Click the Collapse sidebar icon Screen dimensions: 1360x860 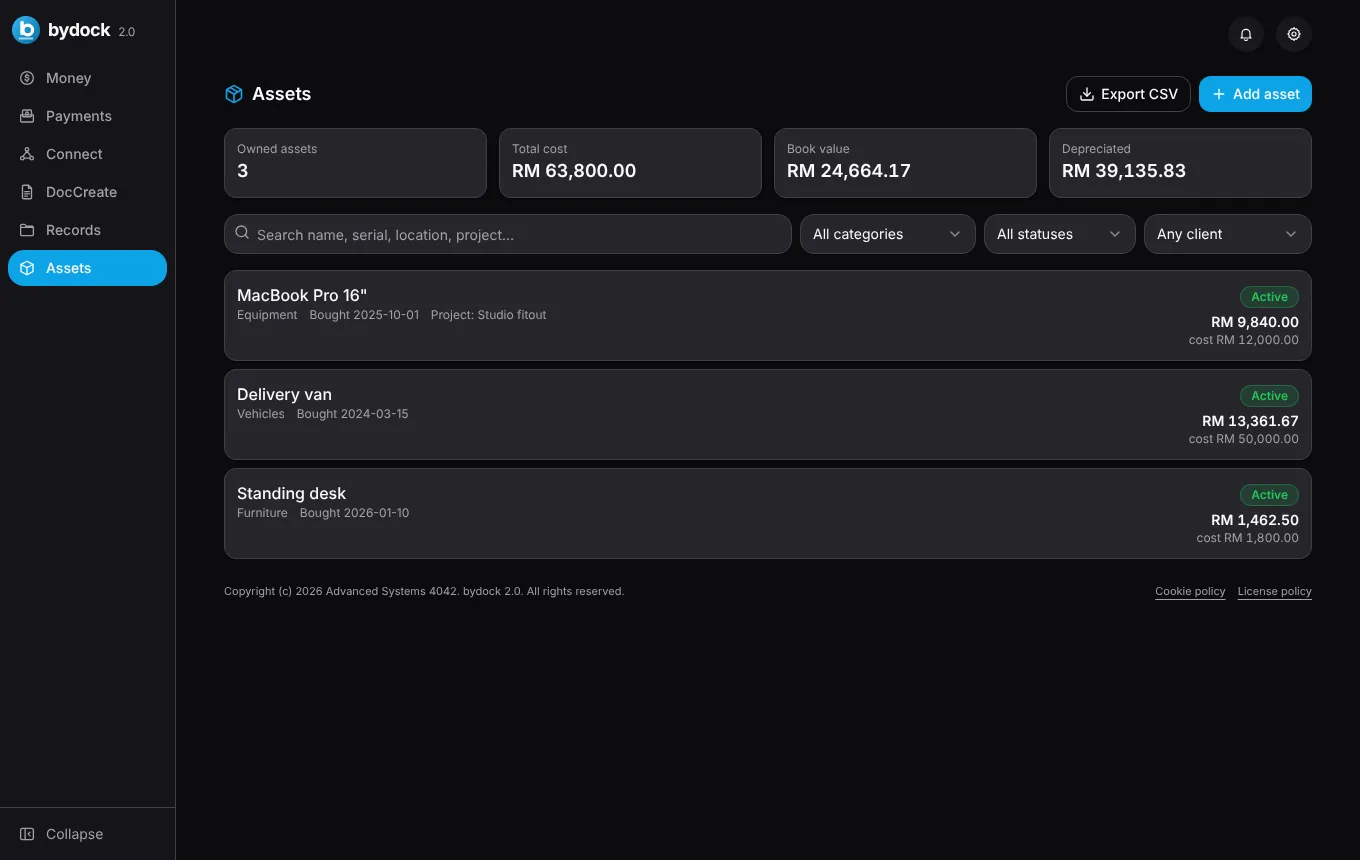[x=27, y=834]
